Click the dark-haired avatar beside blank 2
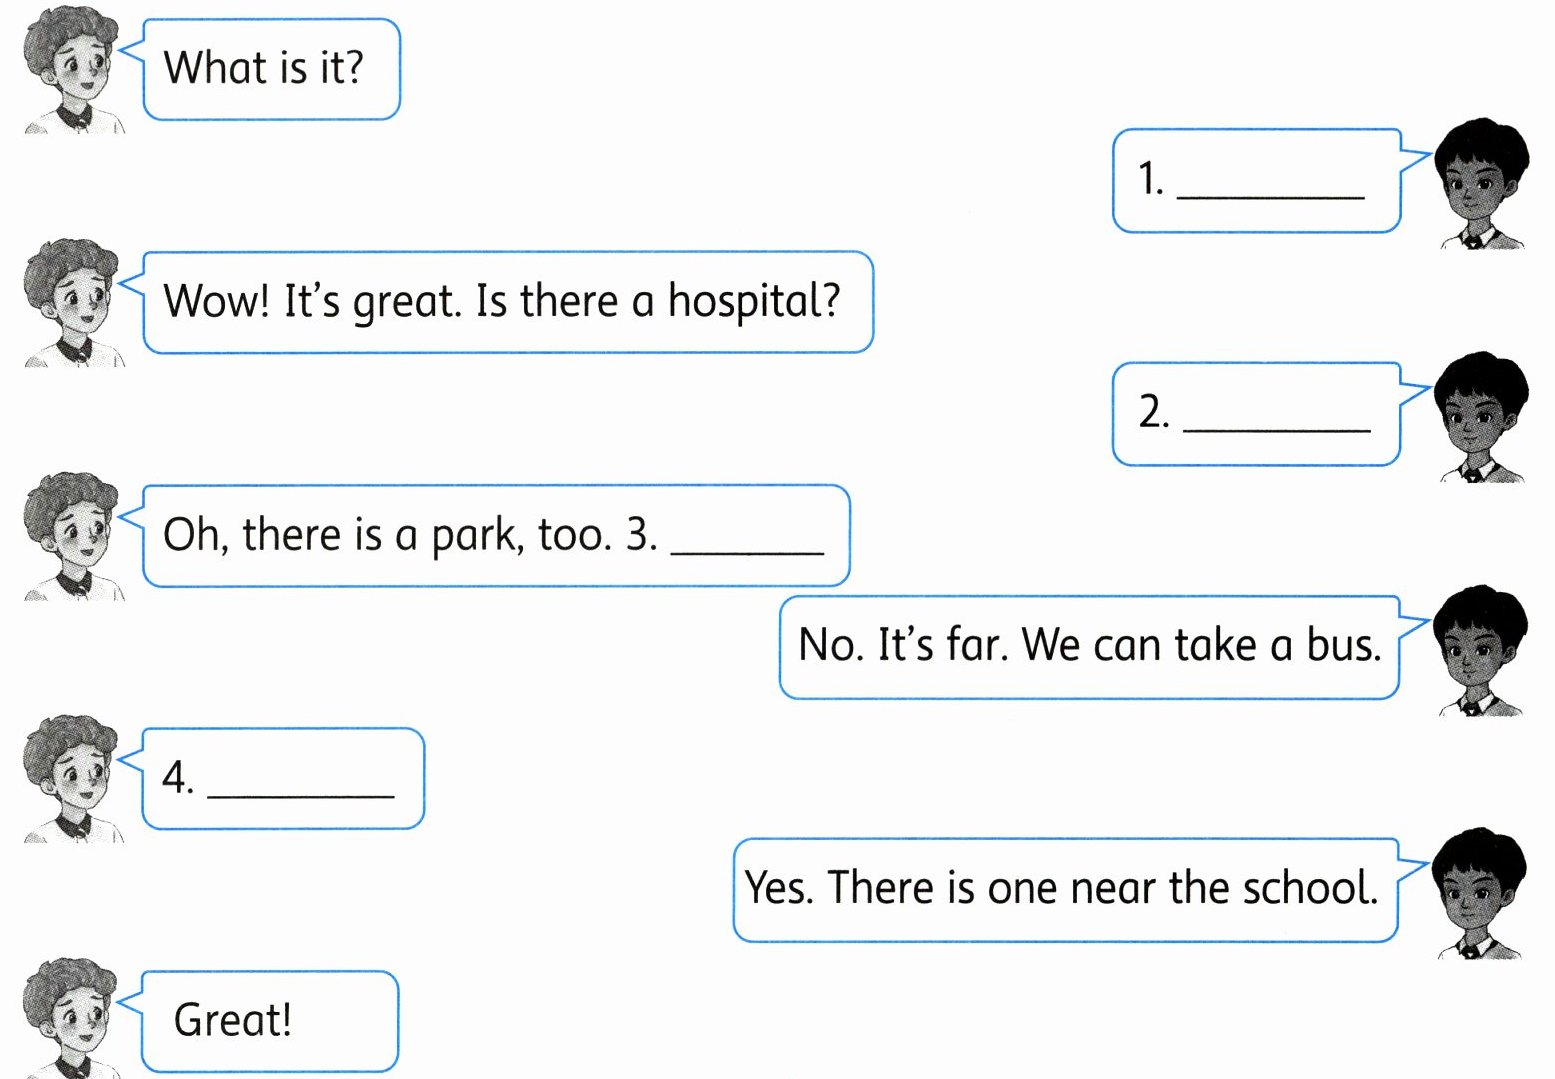This screenshot has height=1079, width=1555. 1479,416
